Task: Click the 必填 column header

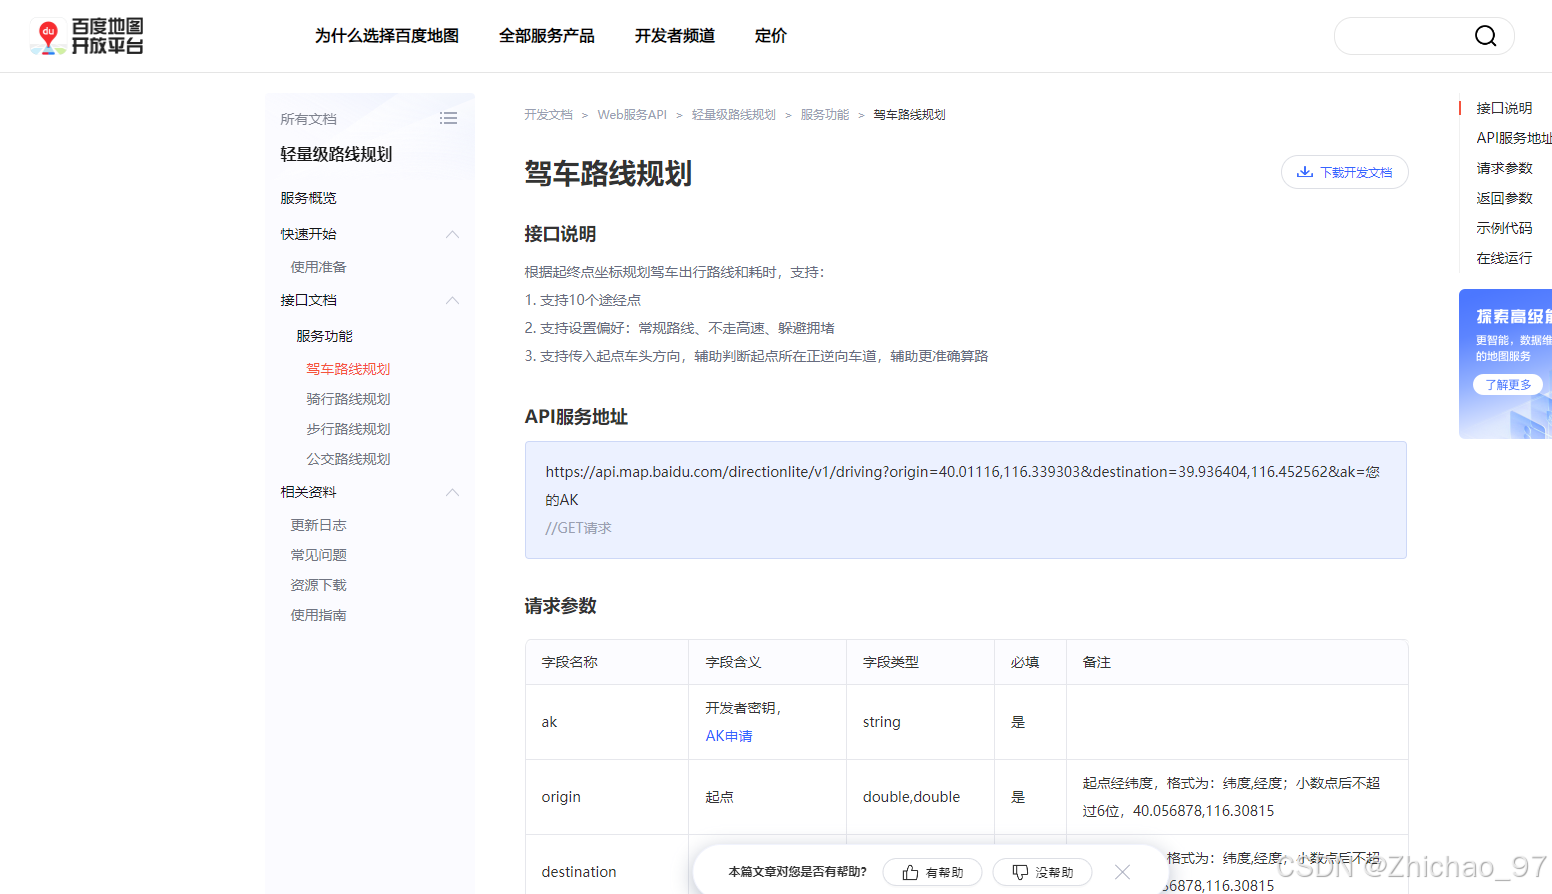Action: 1030,662
